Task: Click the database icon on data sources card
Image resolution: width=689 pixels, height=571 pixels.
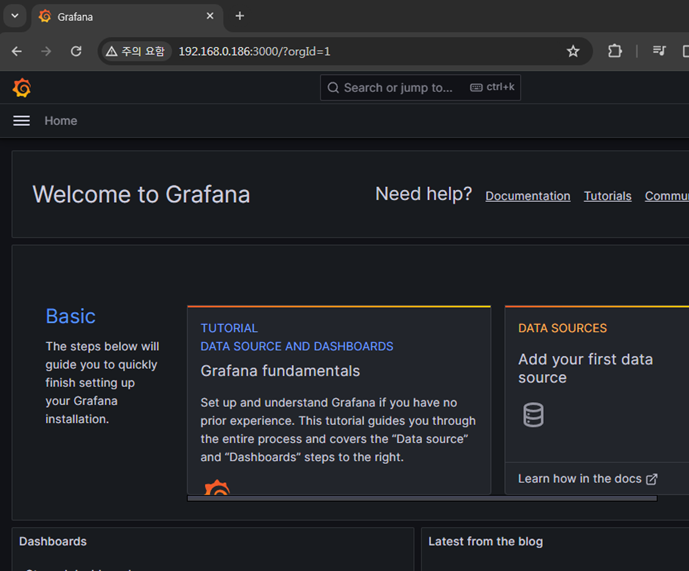Action: pos(533,415)
